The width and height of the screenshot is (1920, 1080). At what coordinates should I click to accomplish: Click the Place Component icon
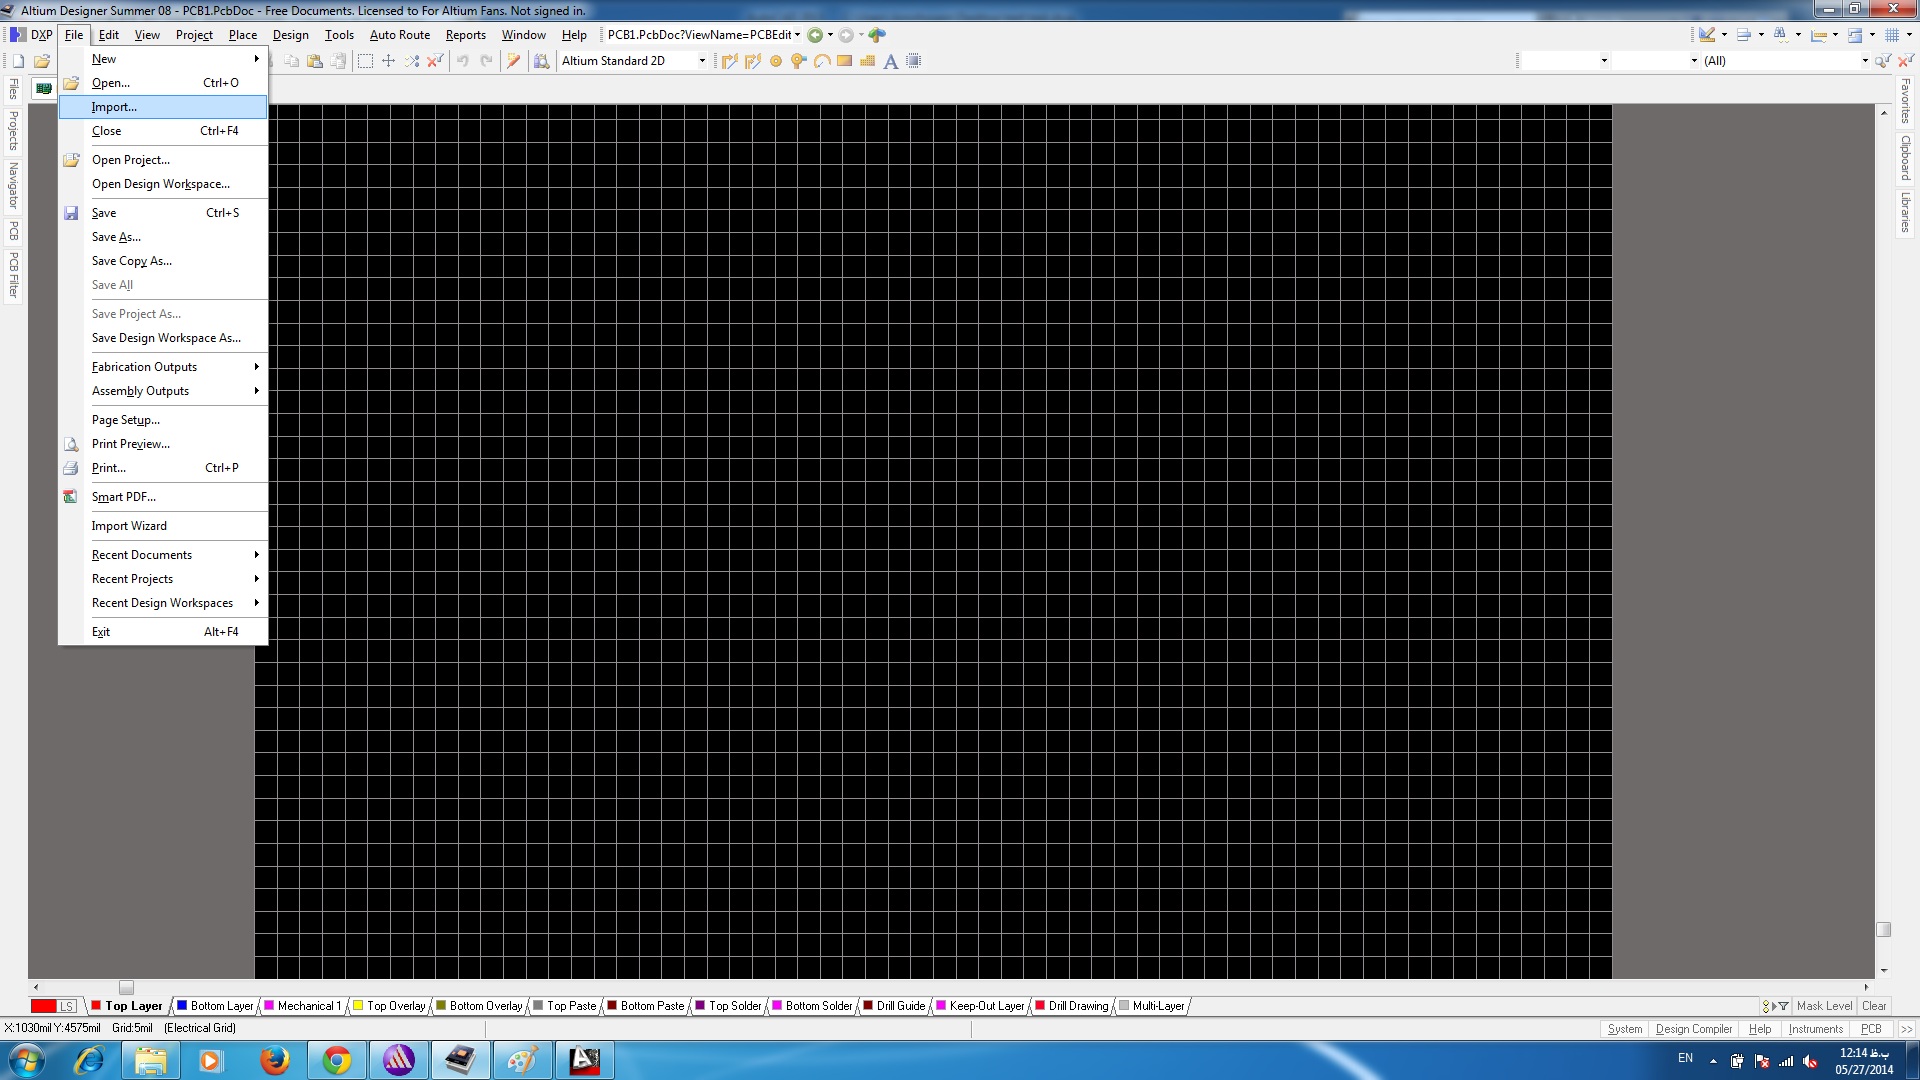913,61
